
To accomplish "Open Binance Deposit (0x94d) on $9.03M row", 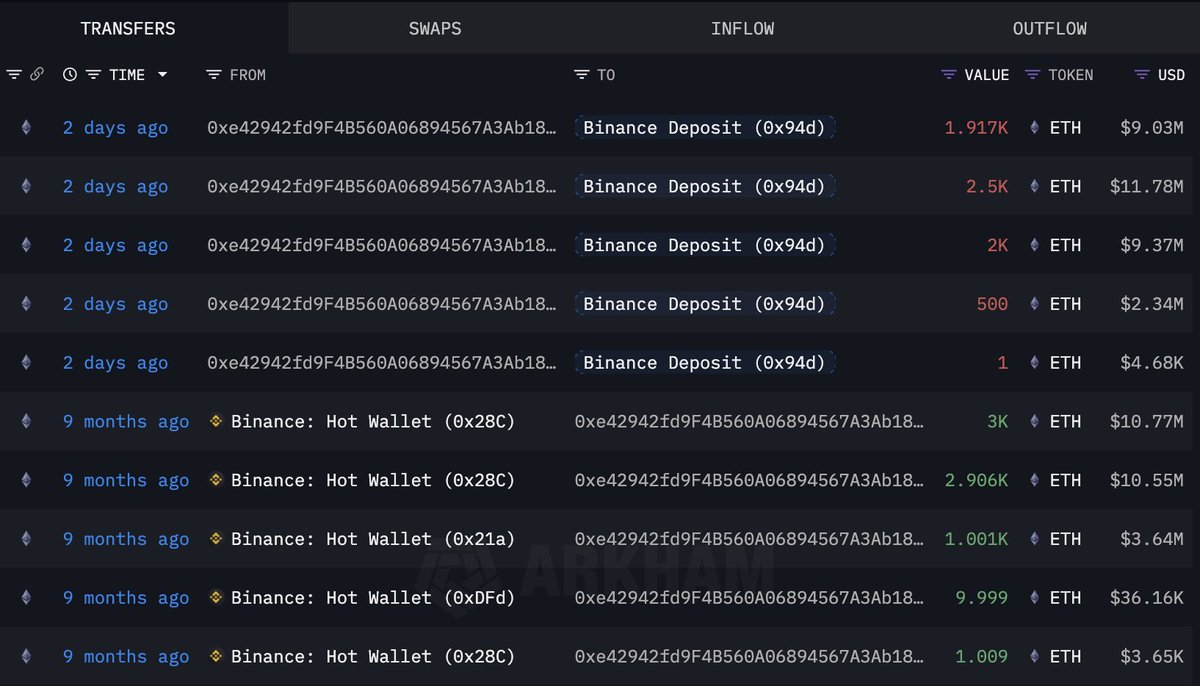I will (705, 127).
